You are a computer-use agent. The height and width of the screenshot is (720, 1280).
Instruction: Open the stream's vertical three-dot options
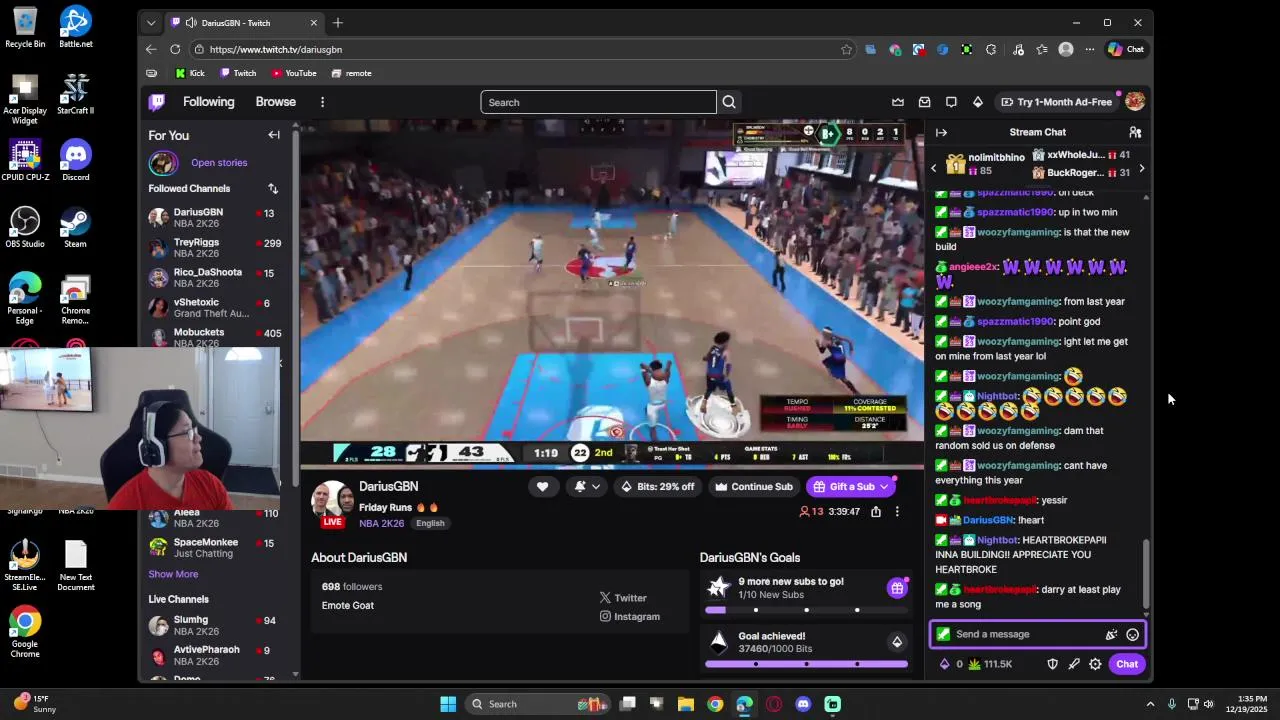[x=897, y=511]
